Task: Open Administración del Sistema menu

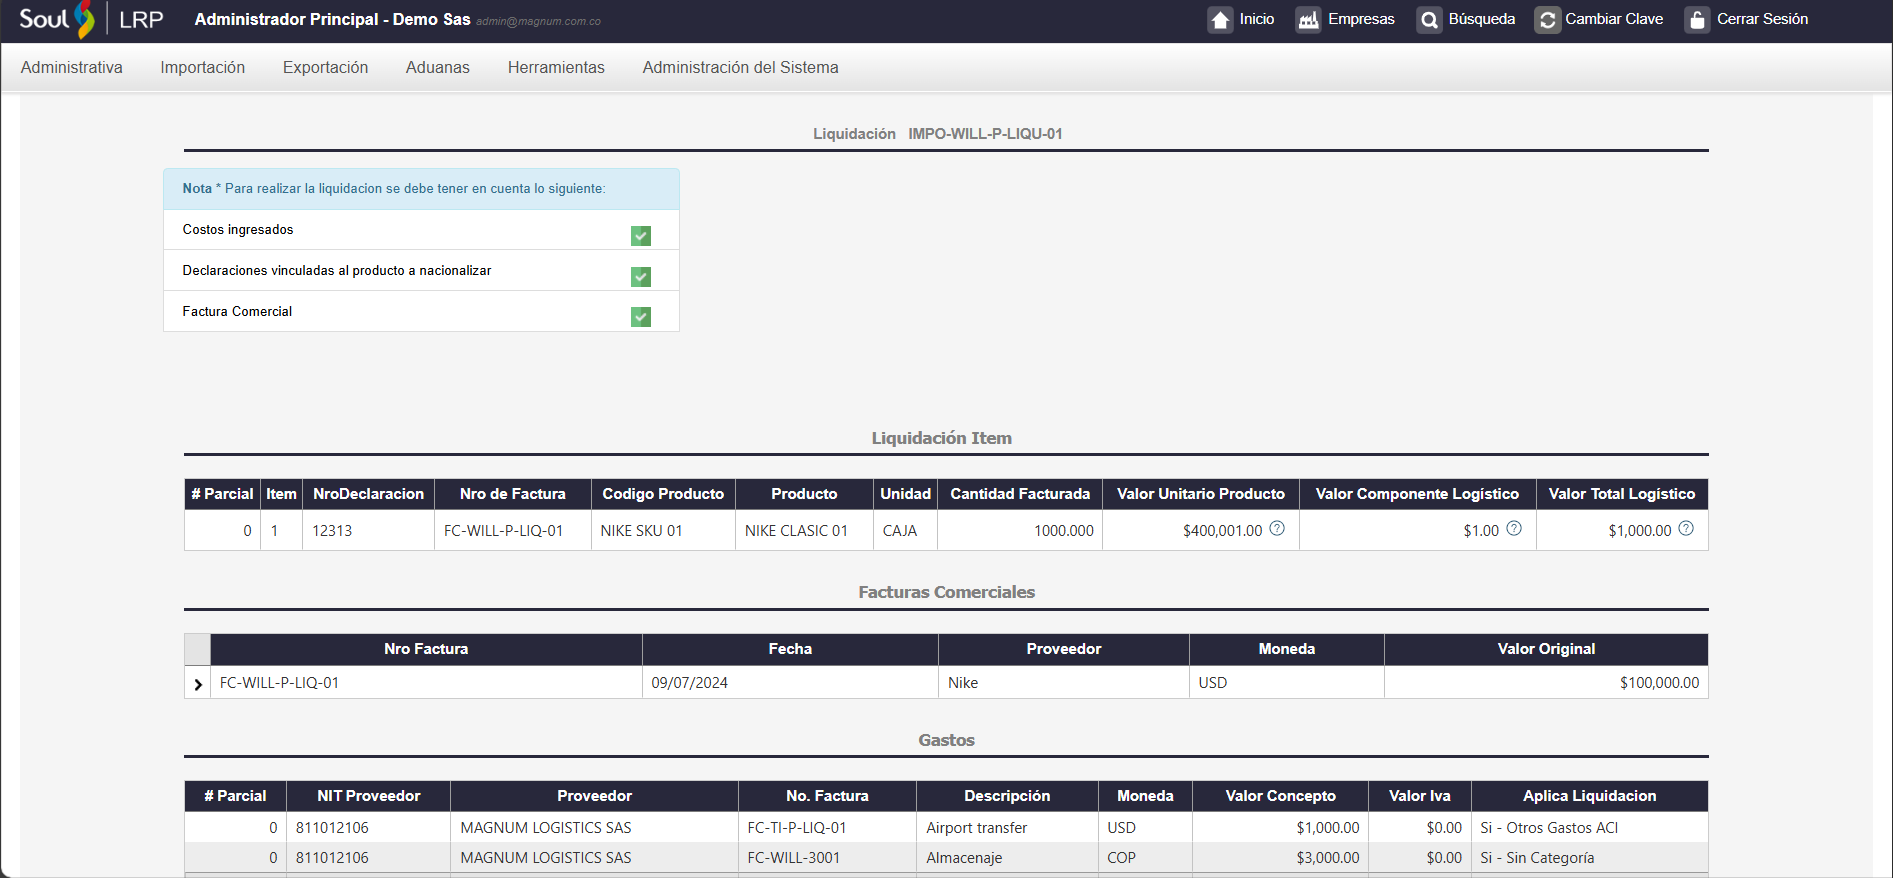Action: pyautogui.click(x=740, y=68)
